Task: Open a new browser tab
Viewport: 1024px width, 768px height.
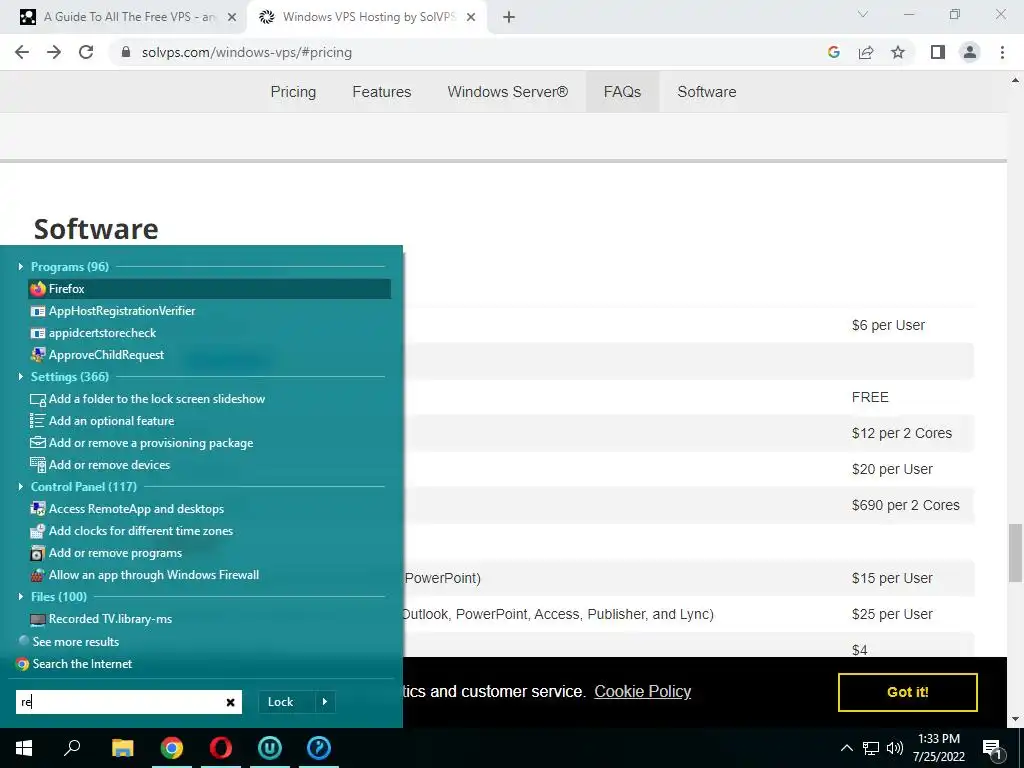Action: tap(509, 17)
